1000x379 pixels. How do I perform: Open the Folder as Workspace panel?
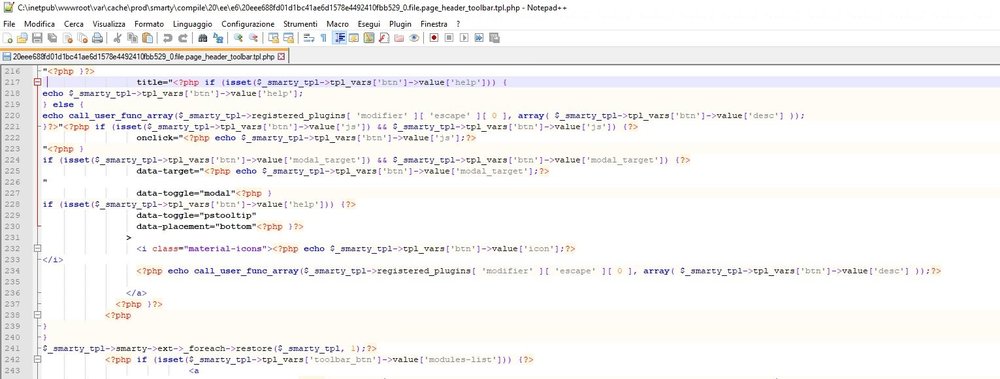point(399,38)
